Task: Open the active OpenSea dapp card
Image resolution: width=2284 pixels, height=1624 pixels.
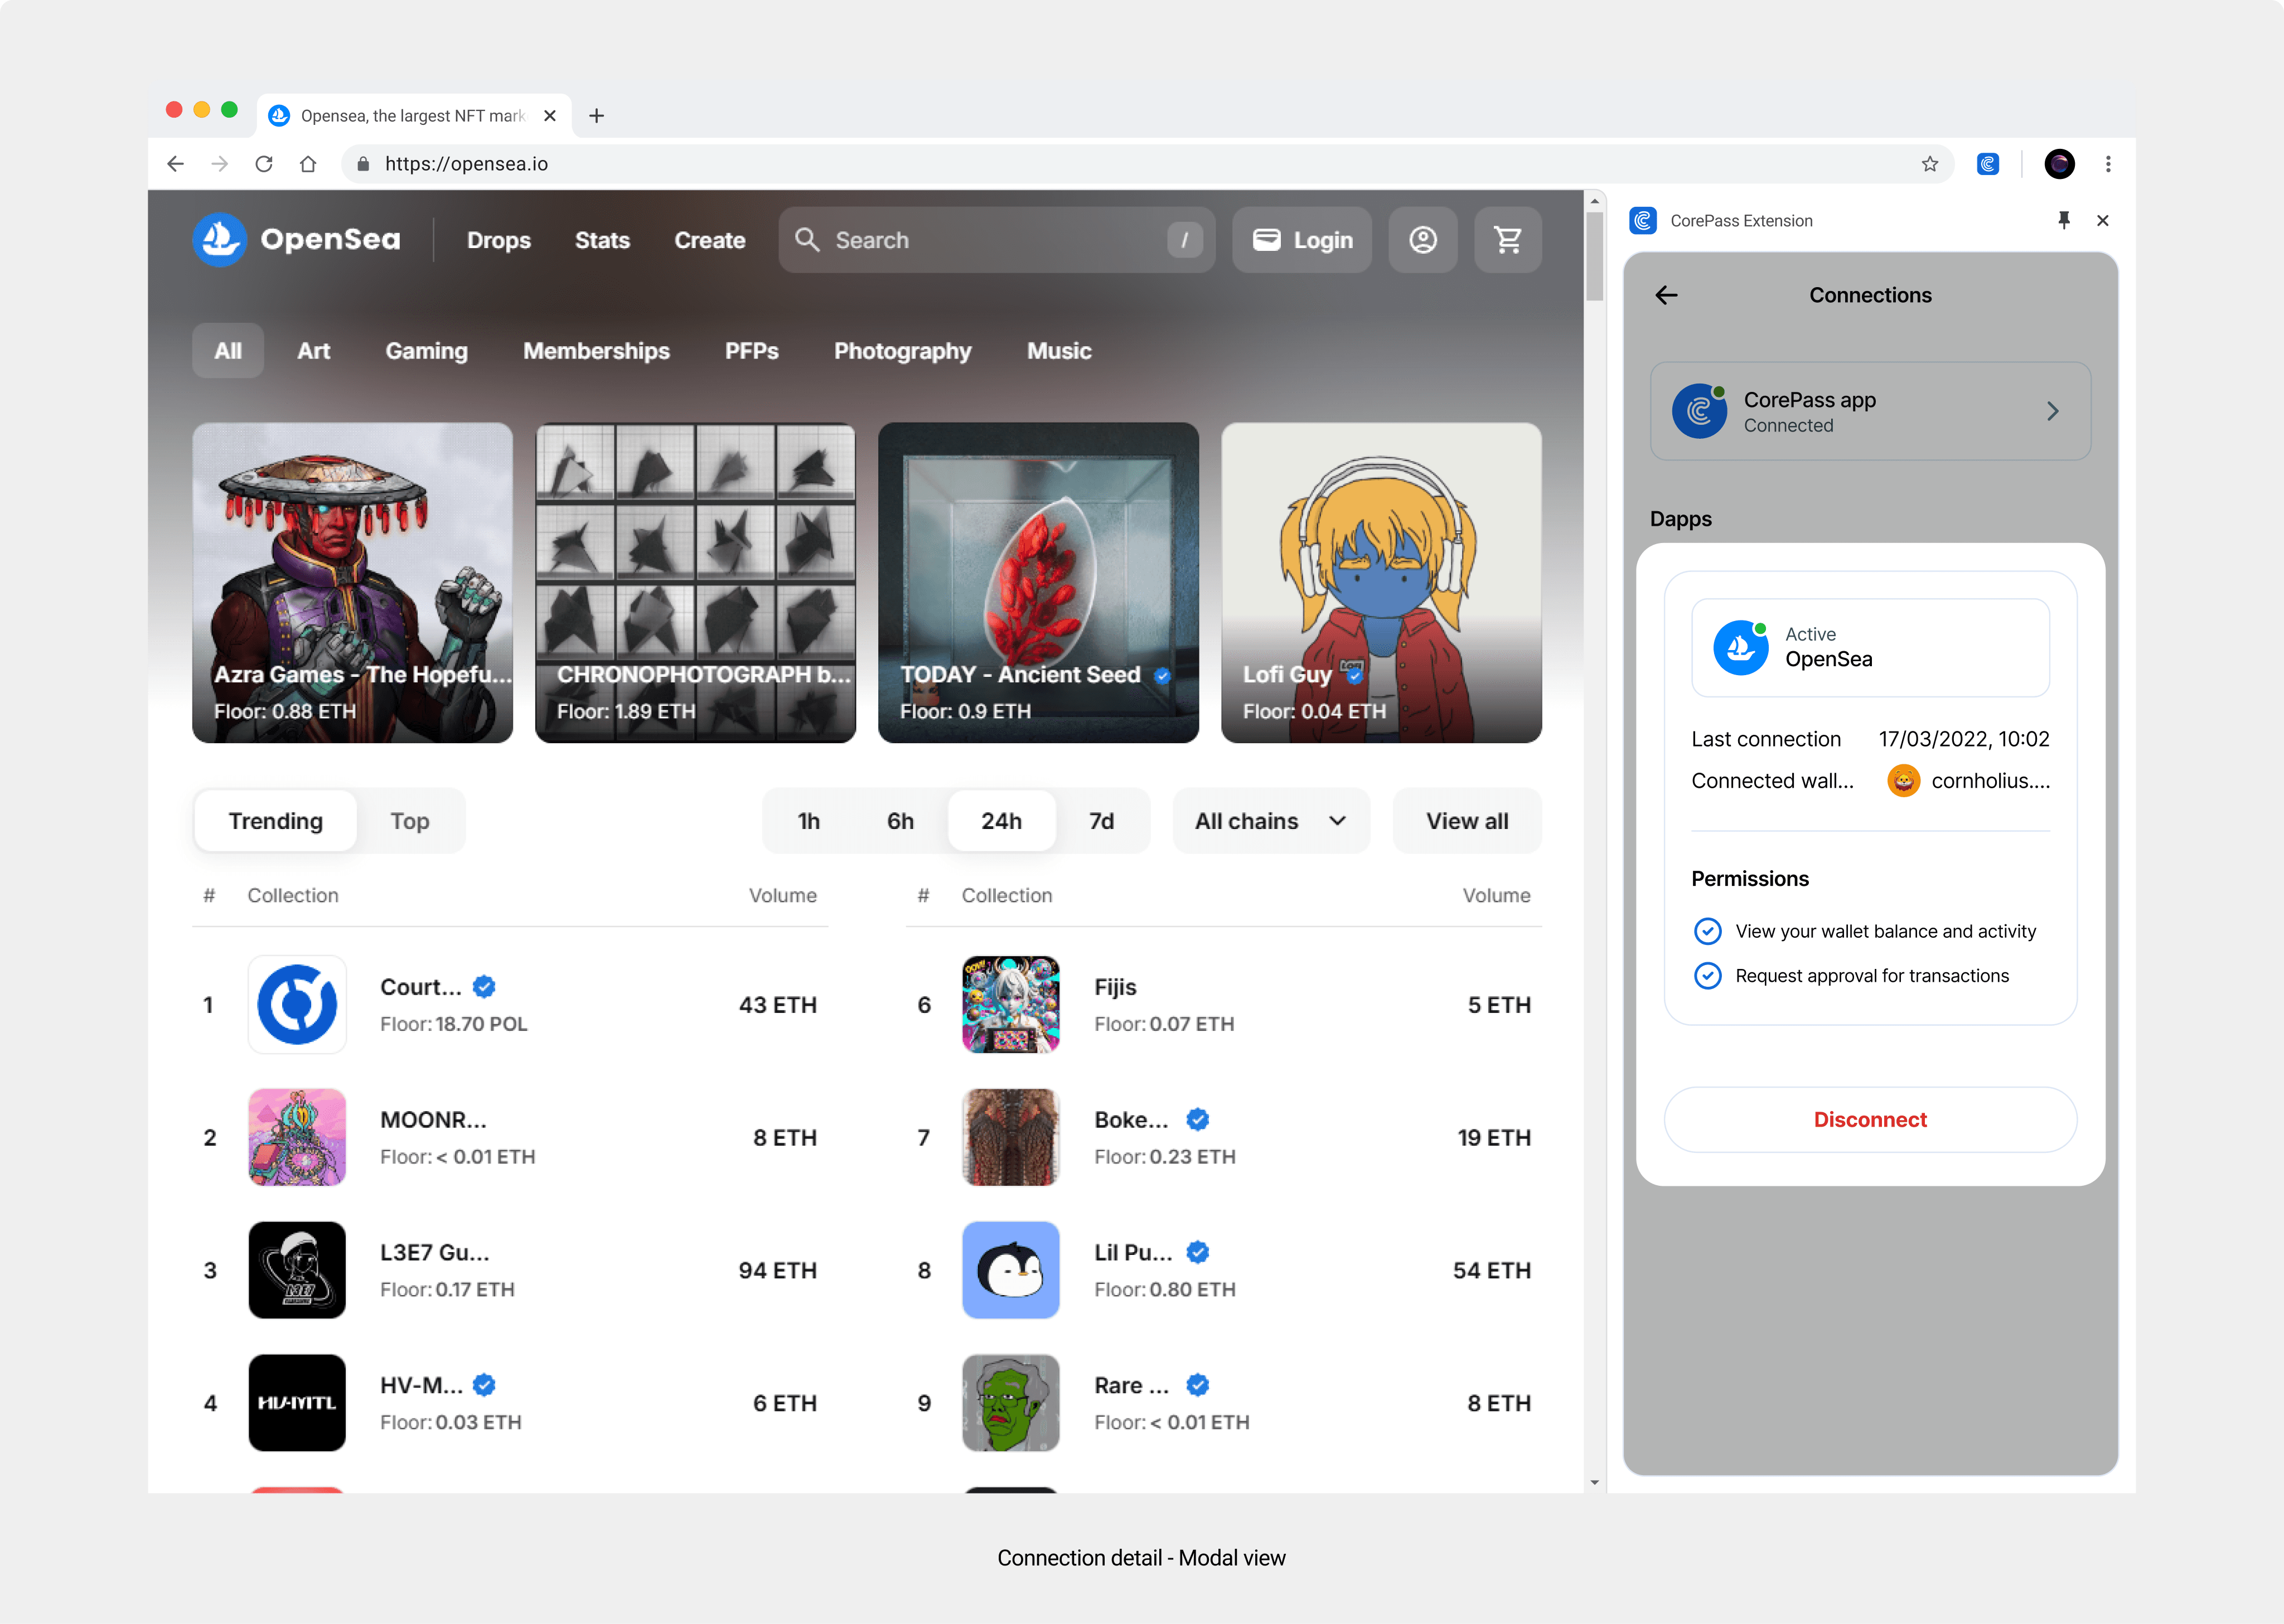Action: (x=1869, y=648)
